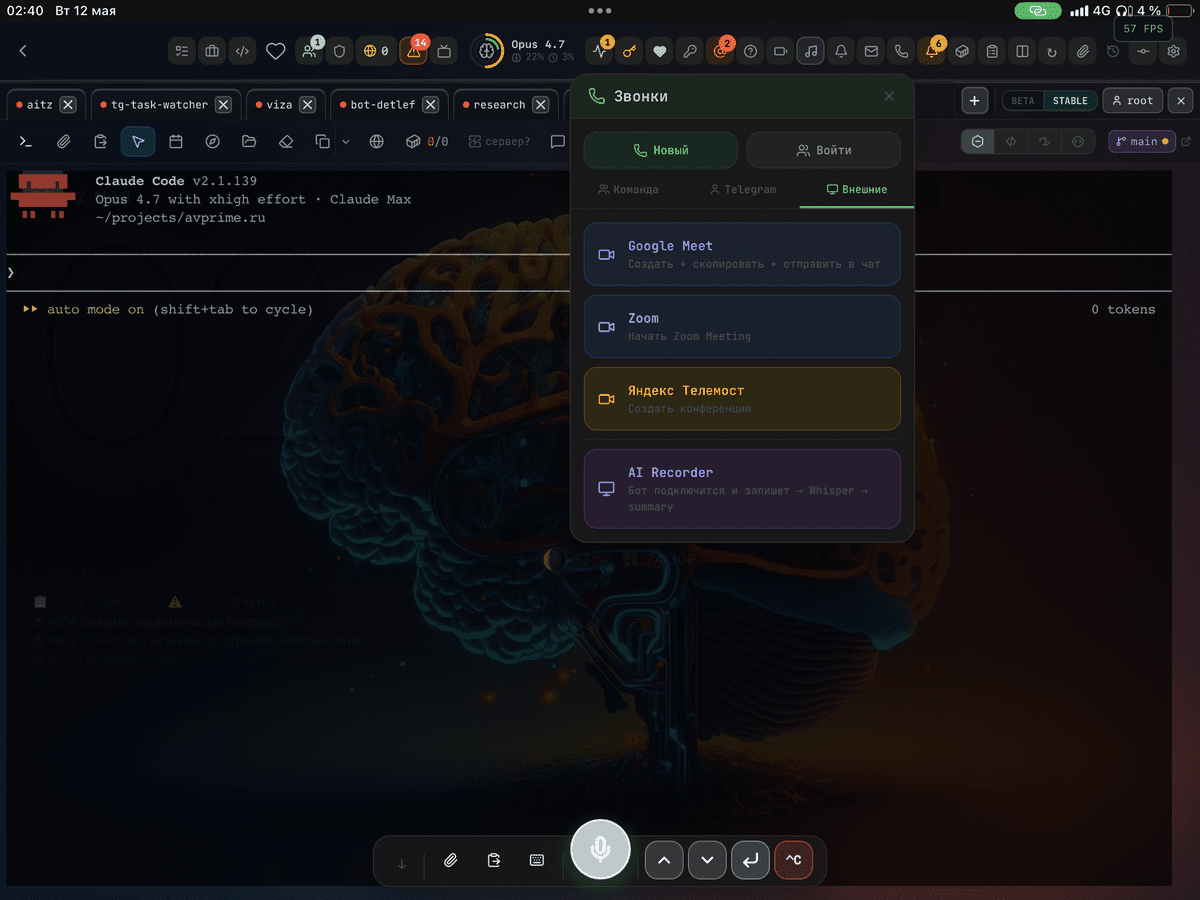Open the folder icon in second toolbar
The height and width of the screenshot is (900, 1200).
click(x=249, y=142)
